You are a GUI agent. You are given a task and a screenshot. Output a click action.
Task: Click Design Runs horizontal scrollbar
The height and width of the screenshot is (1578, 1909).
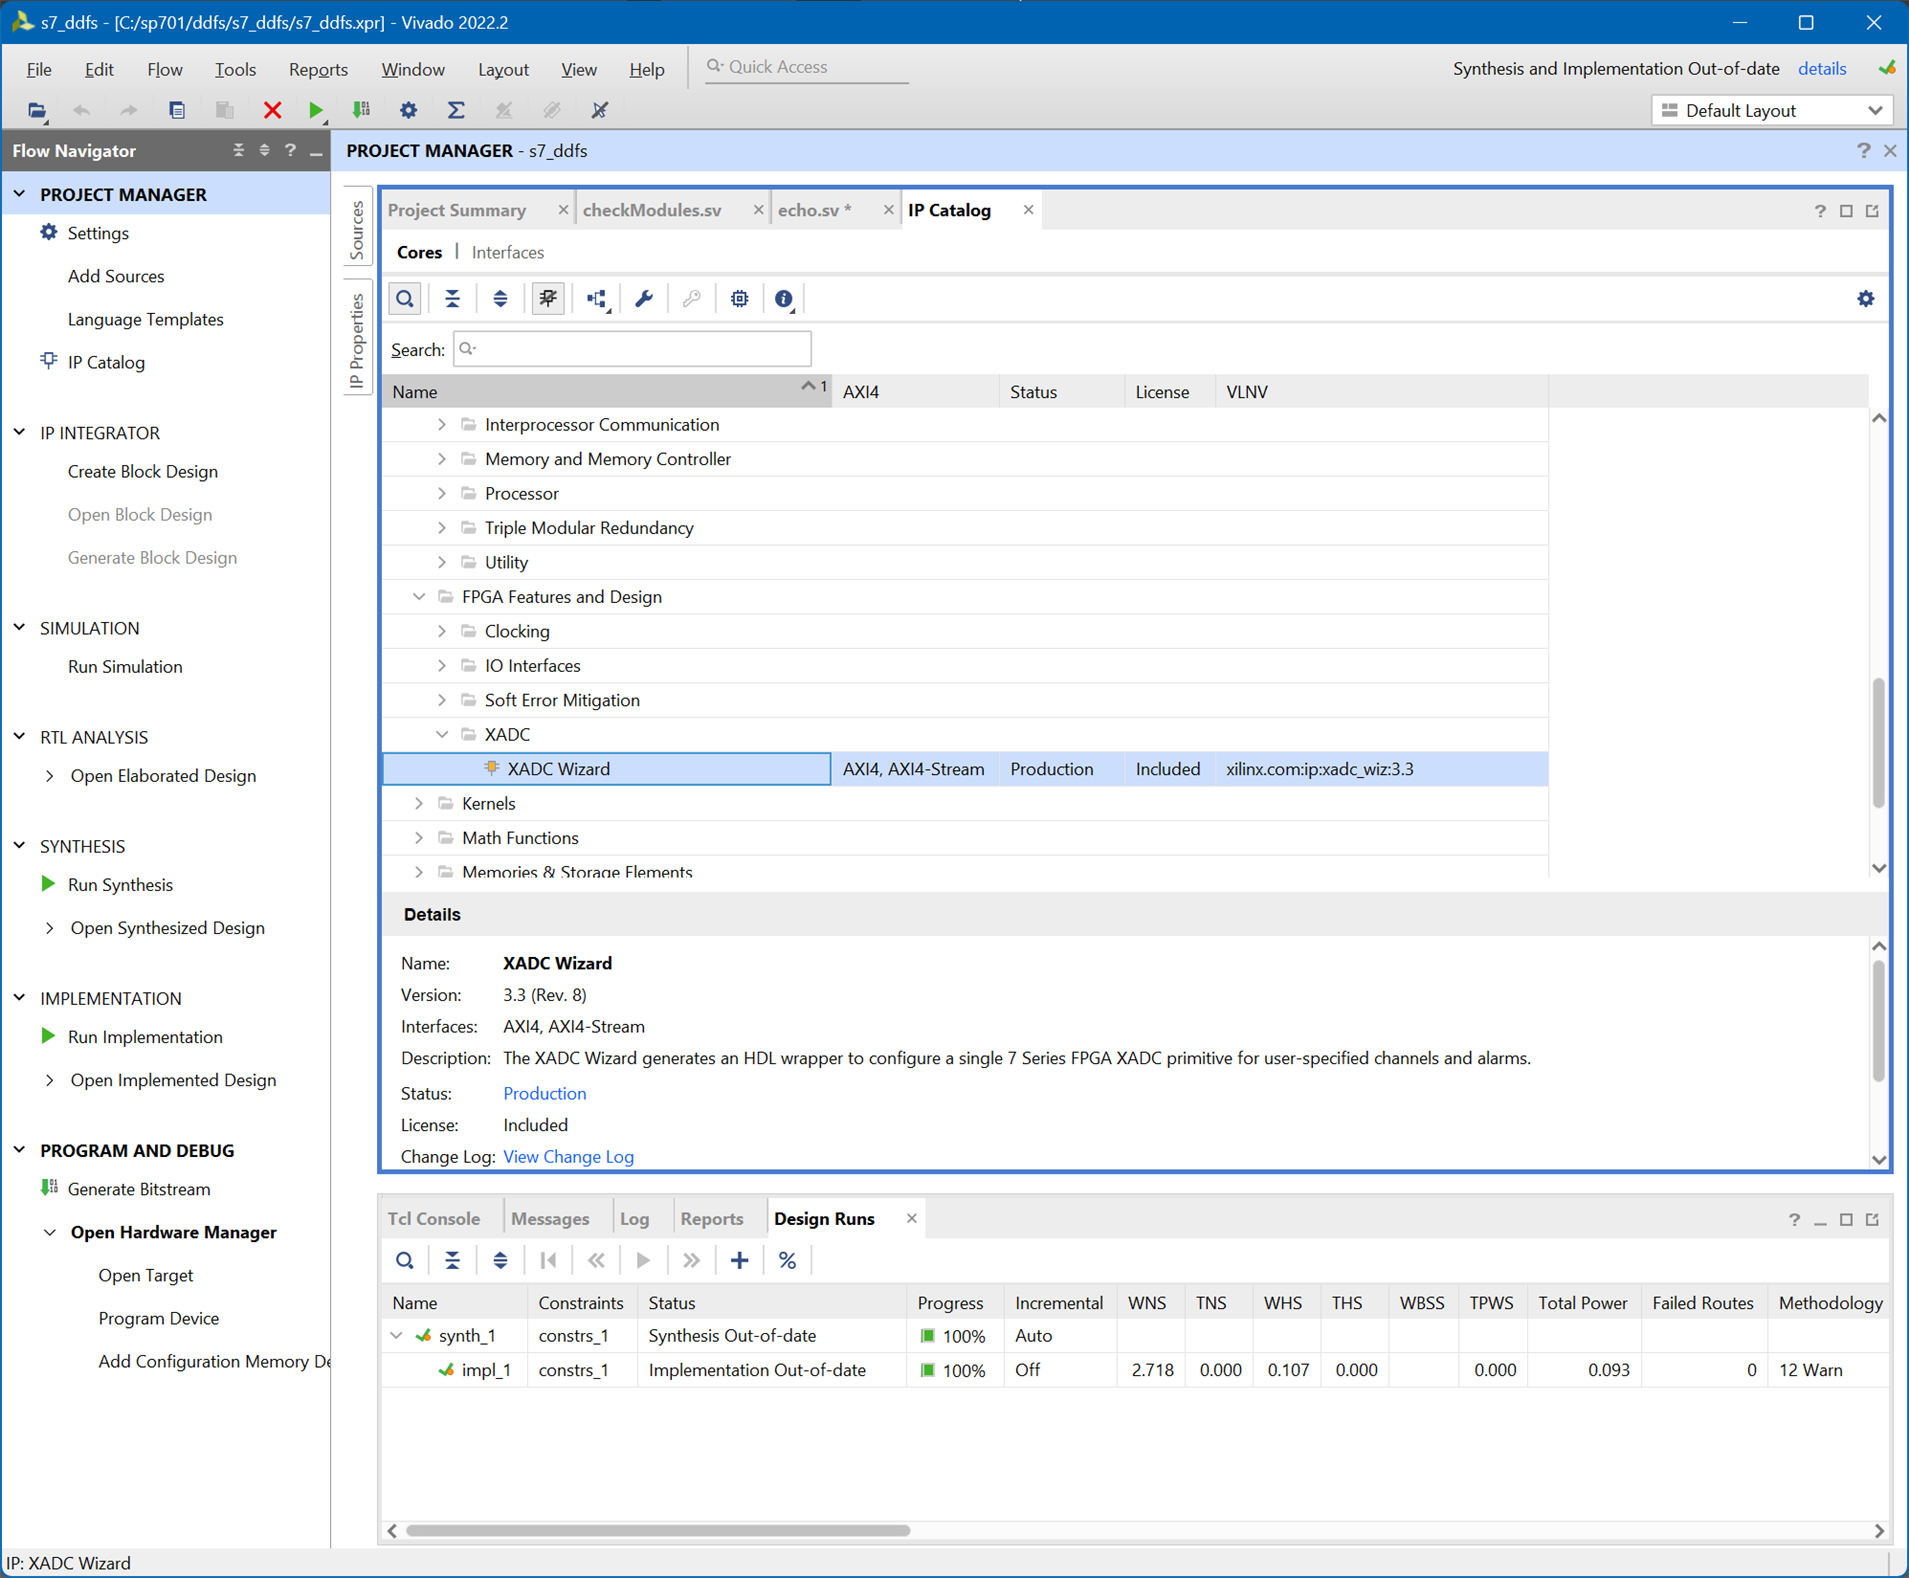click(x=658, y=1530)
